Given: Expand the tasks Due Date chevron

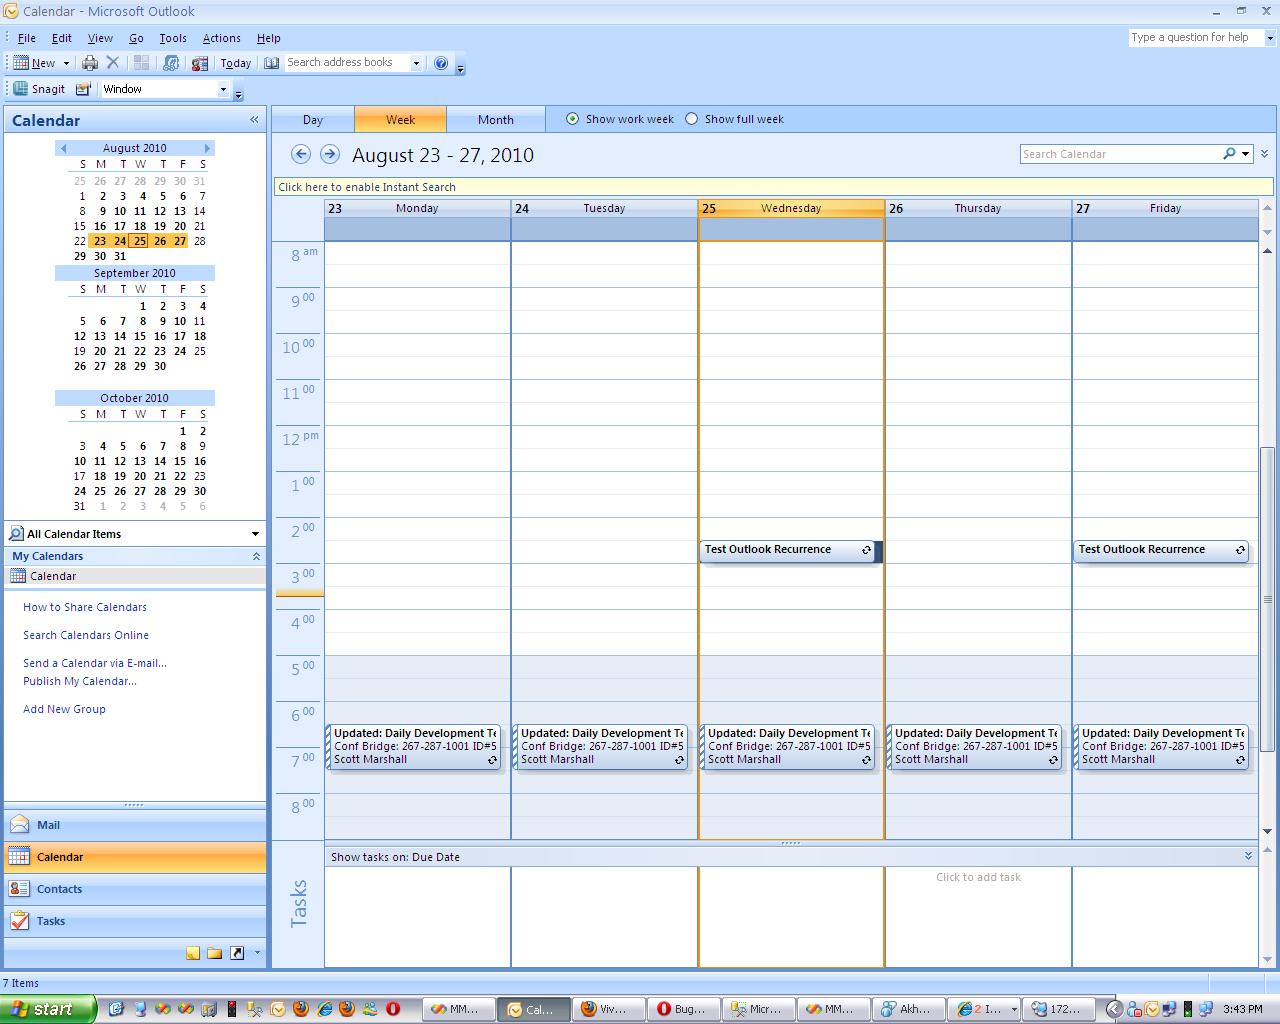Looking at the screenshot, I should coord(1248,856).
